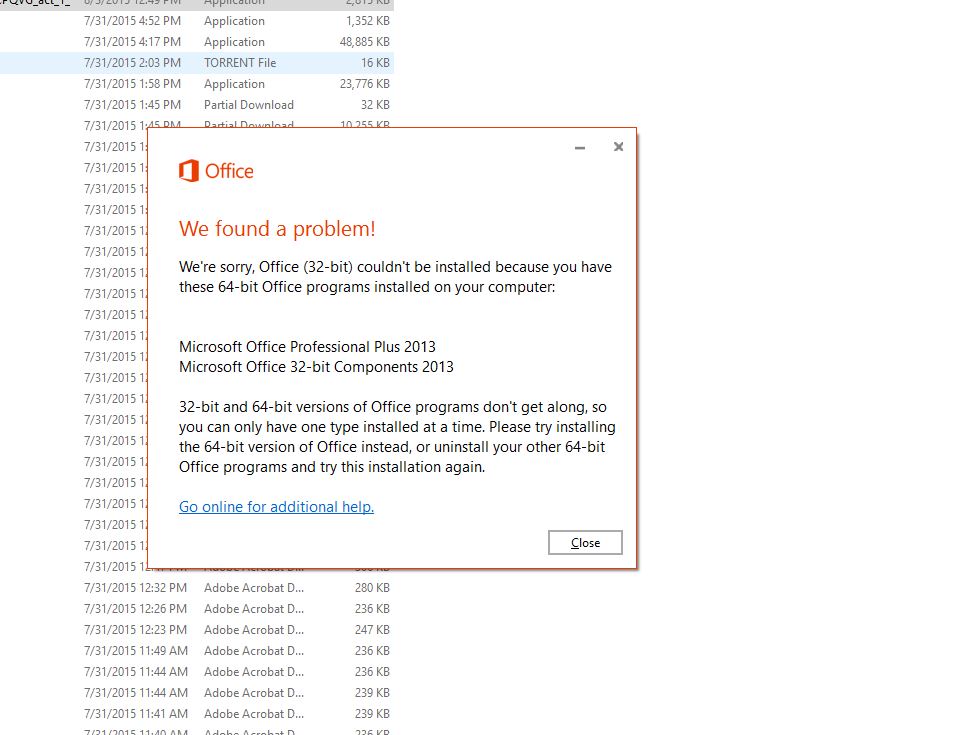Dismiss the Office dialog with the X icon

619,147
